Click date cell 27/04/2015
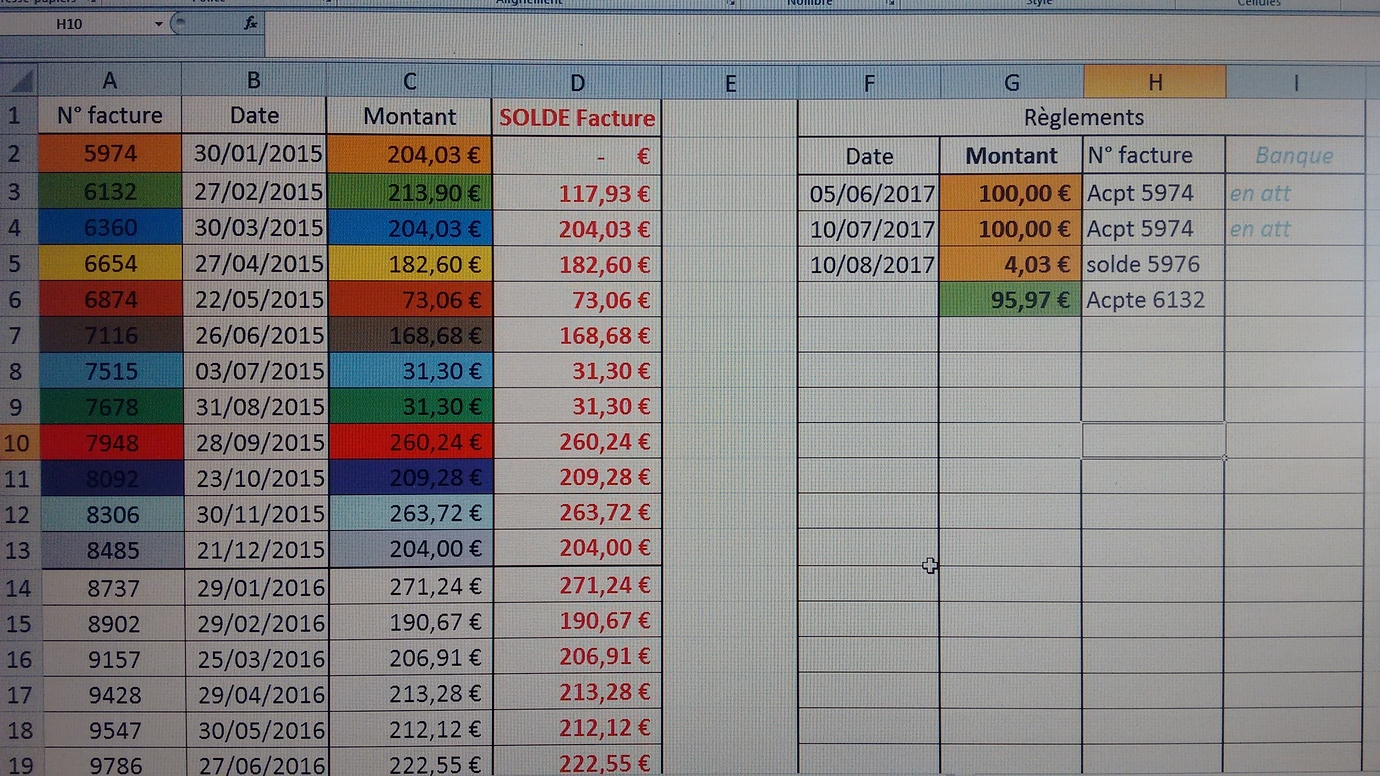The width and height of the screenshot is (1380, 776). [x=255, y=264]
